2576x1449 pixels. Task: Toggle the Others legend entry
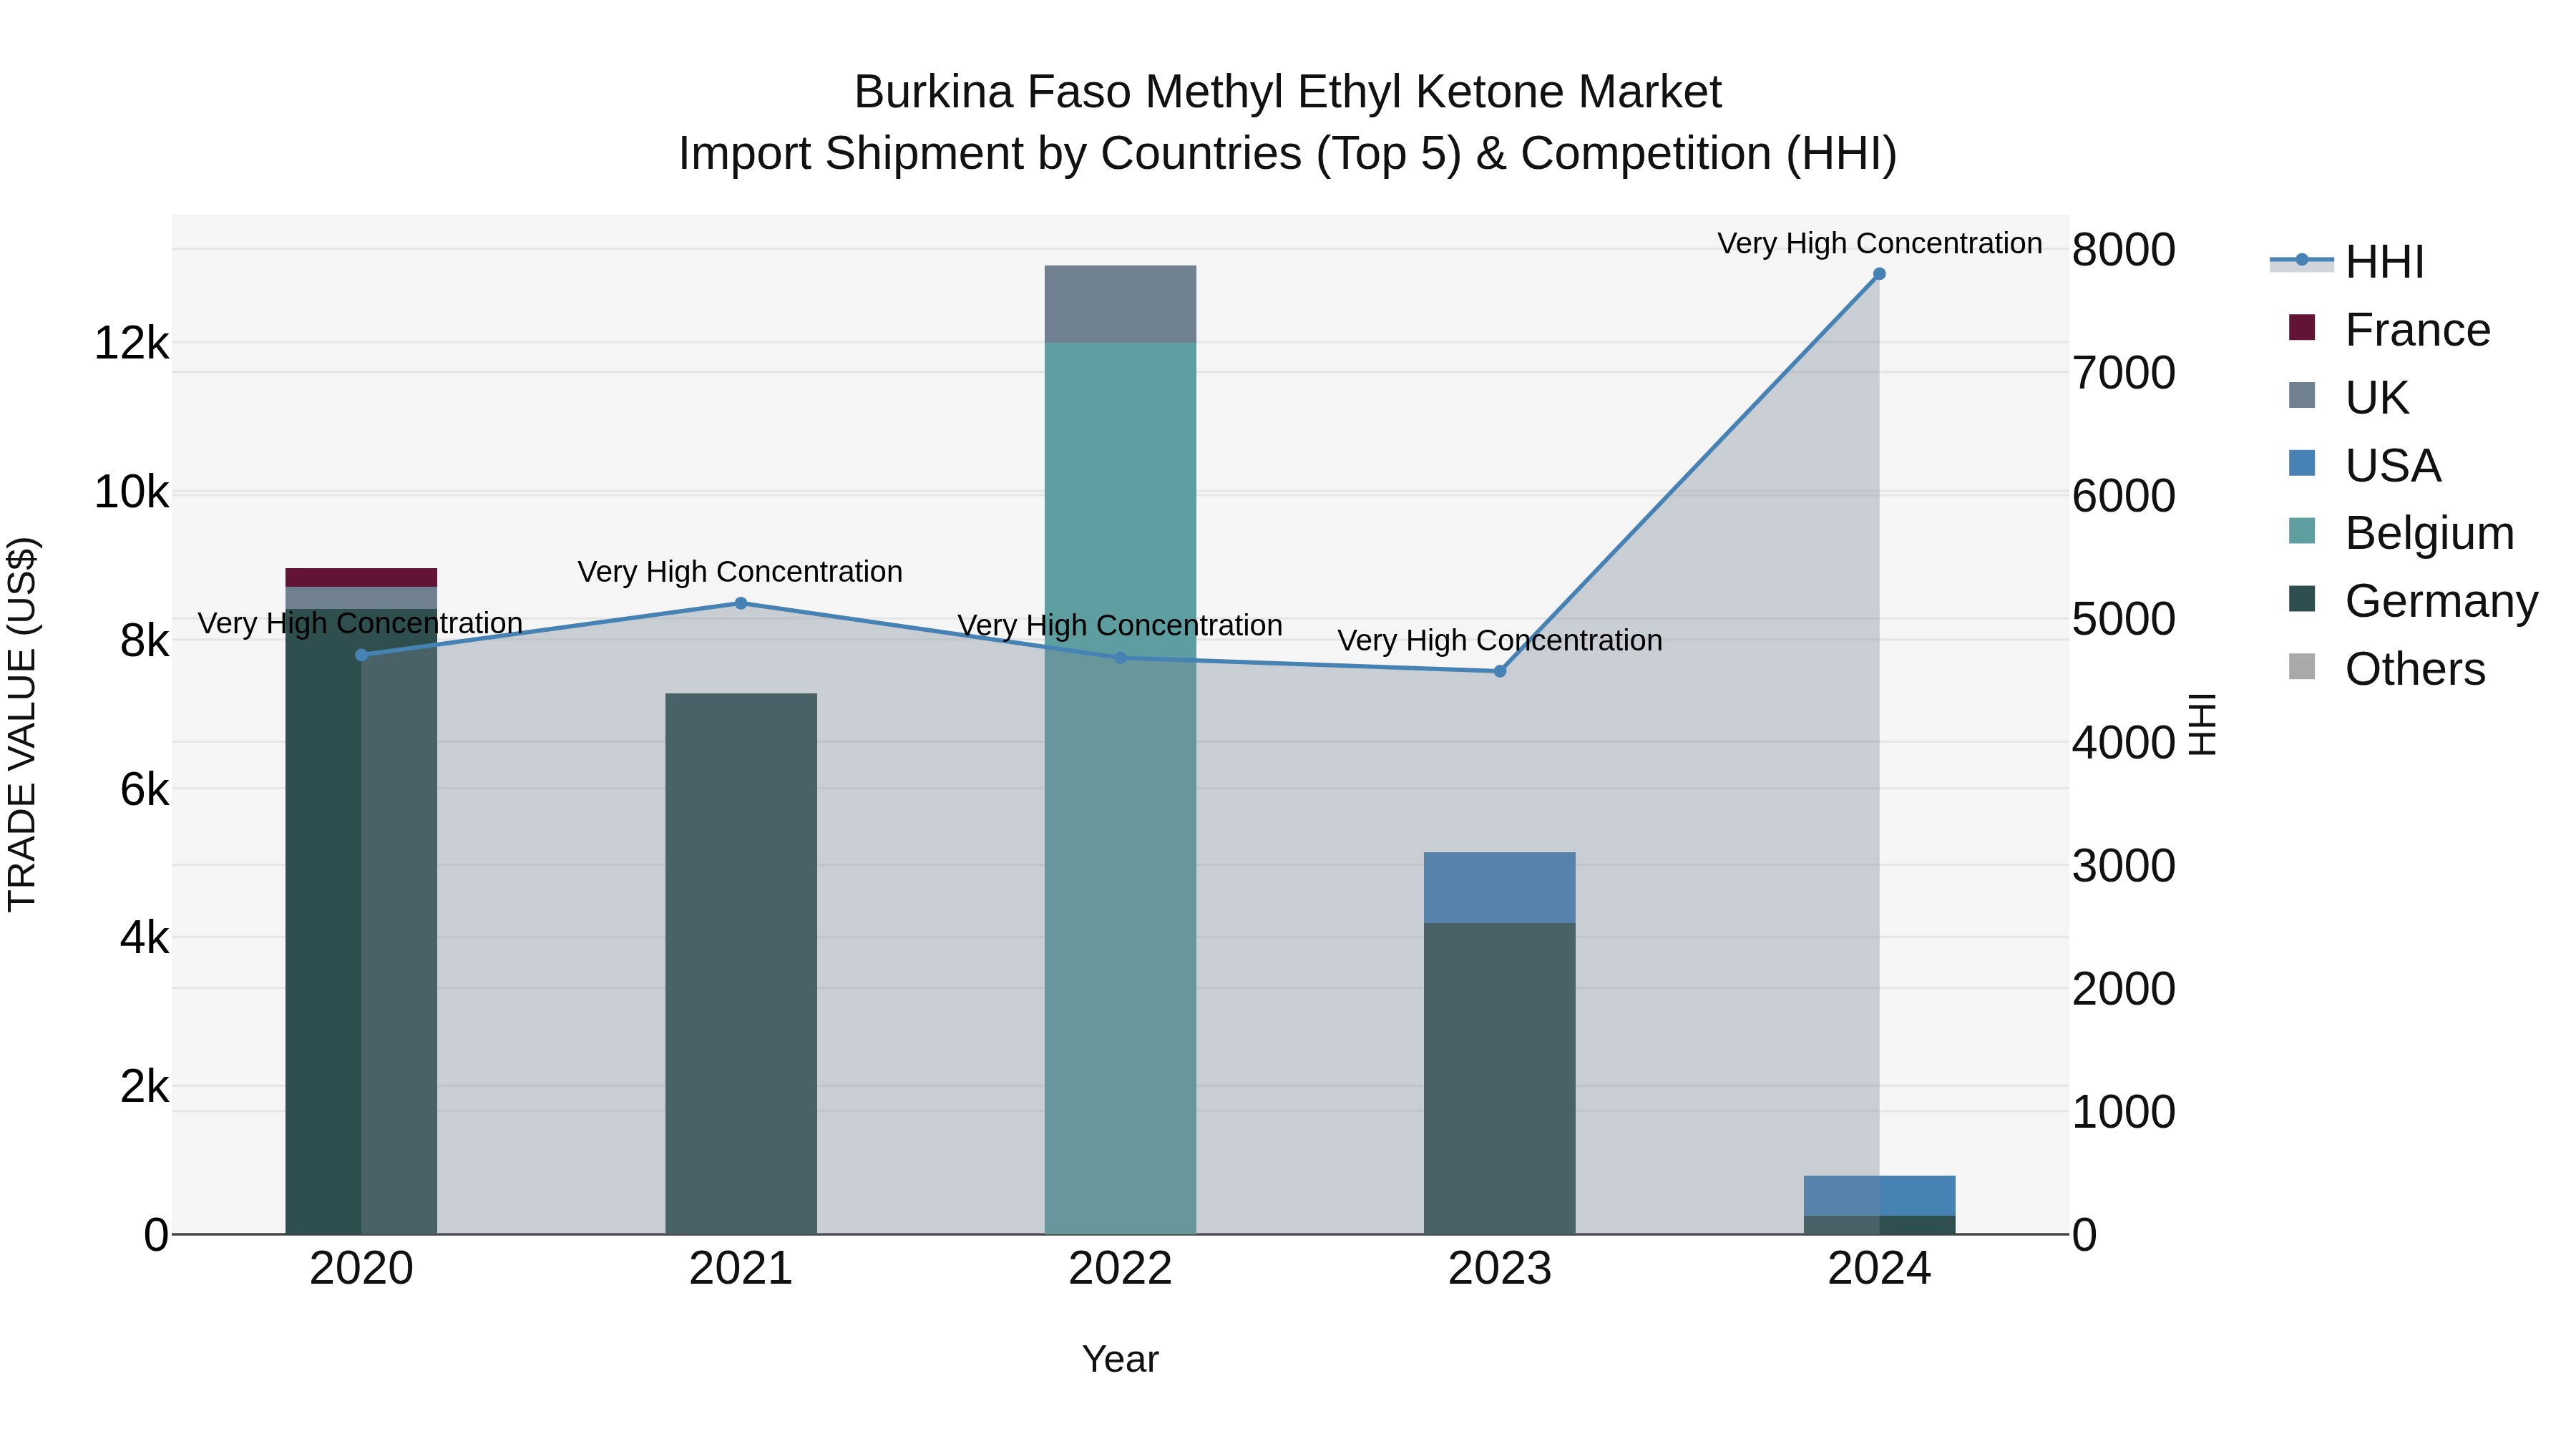[x=2387, y=669]
